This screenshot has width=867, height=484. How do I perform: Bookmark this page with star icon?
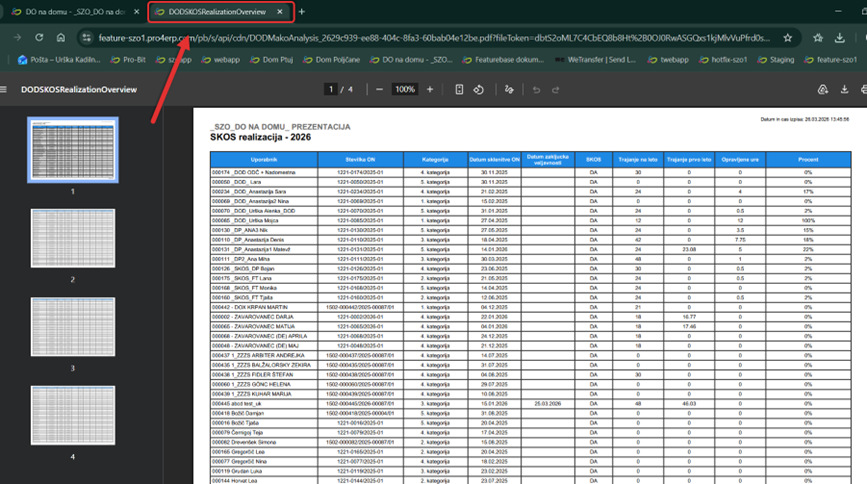pyautogui.click(x=787, y=38)
